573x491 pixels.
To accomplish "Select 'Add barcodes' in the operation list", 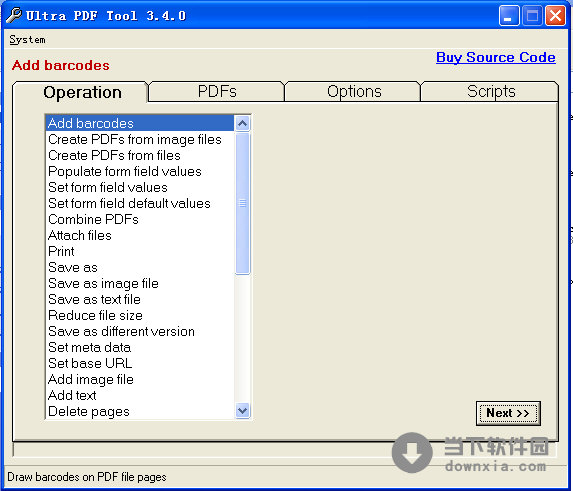I will [x=140, y=123].
